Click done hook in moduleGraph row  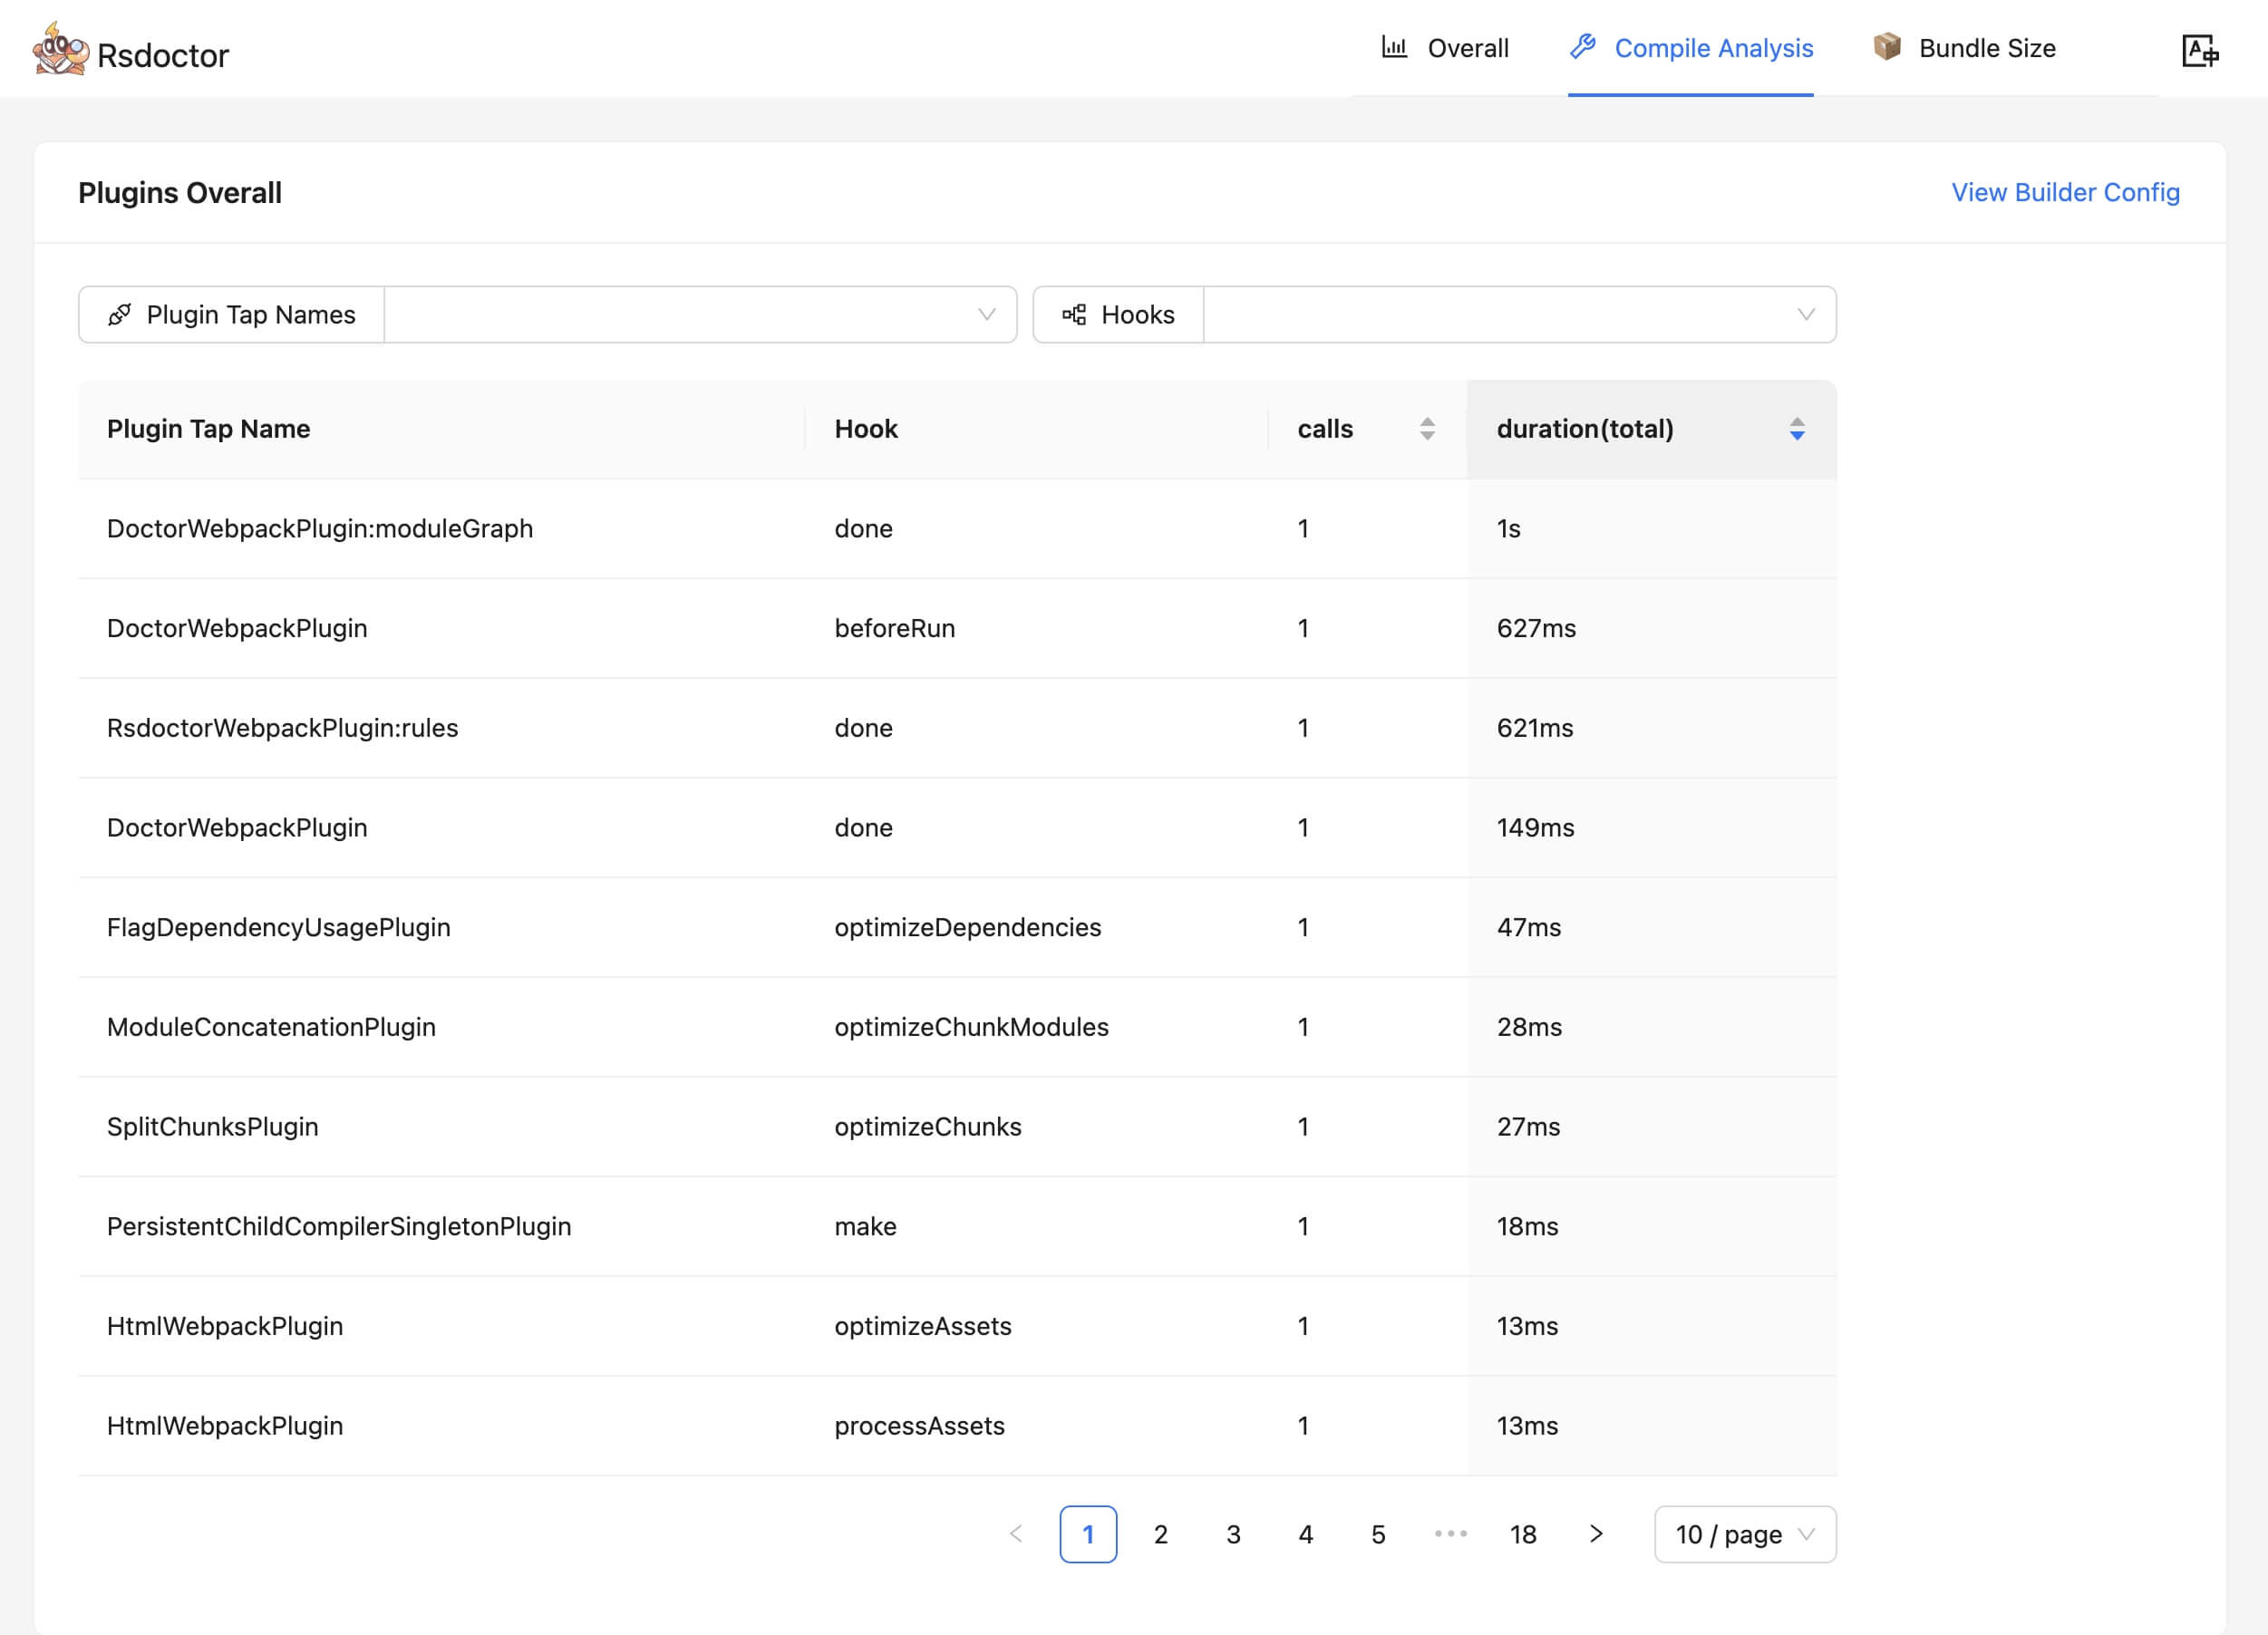click(864, 528)
